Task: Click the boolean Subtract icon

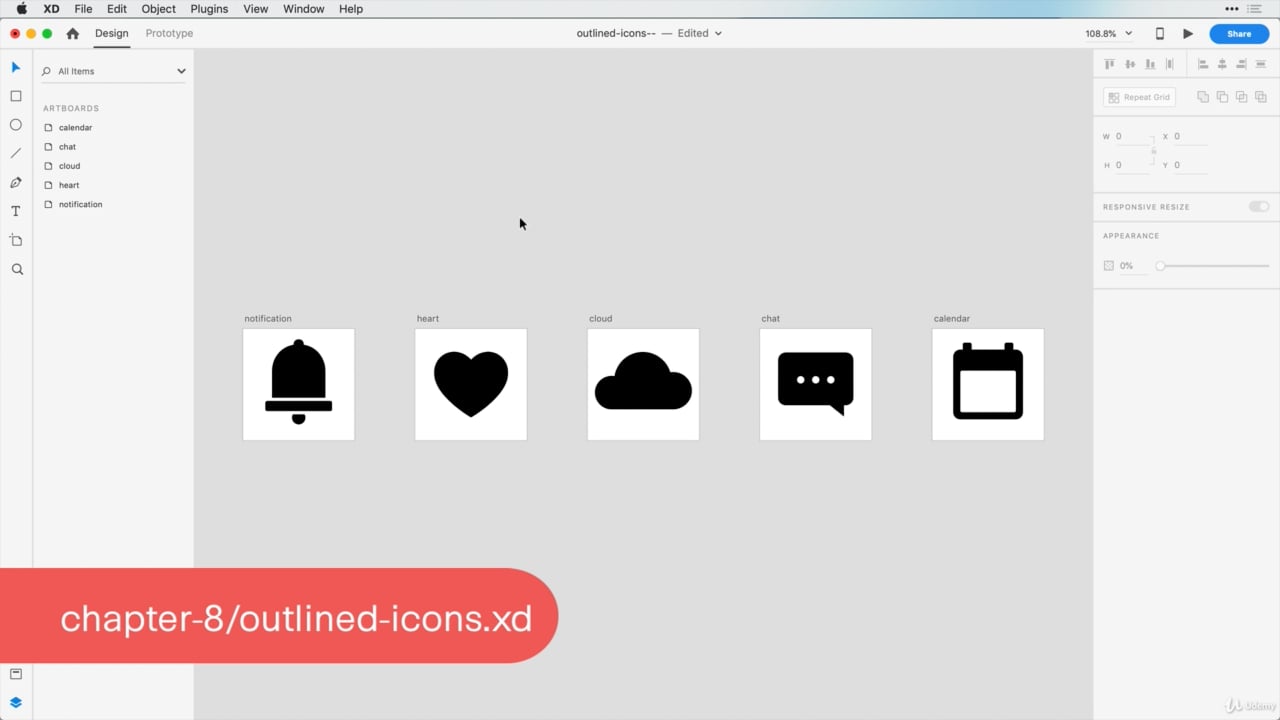Action: coord(1222,97)
